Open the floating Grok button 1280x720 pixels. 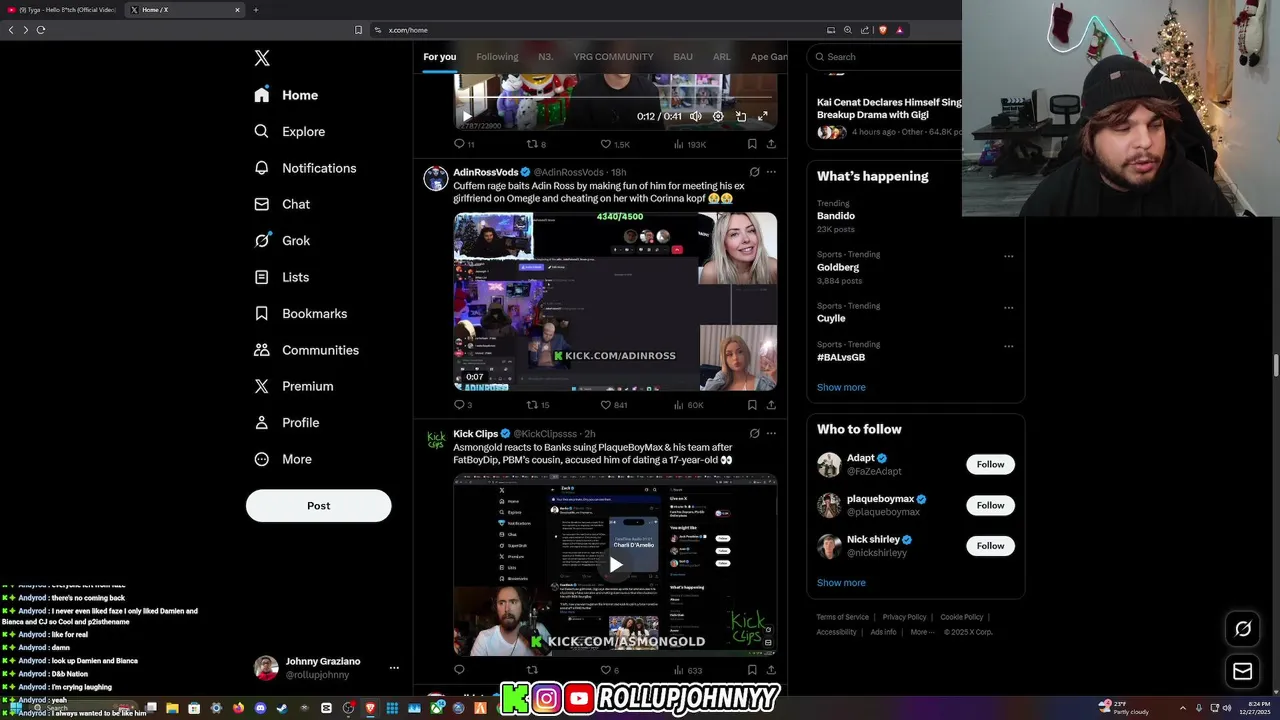coord(1243,629)
